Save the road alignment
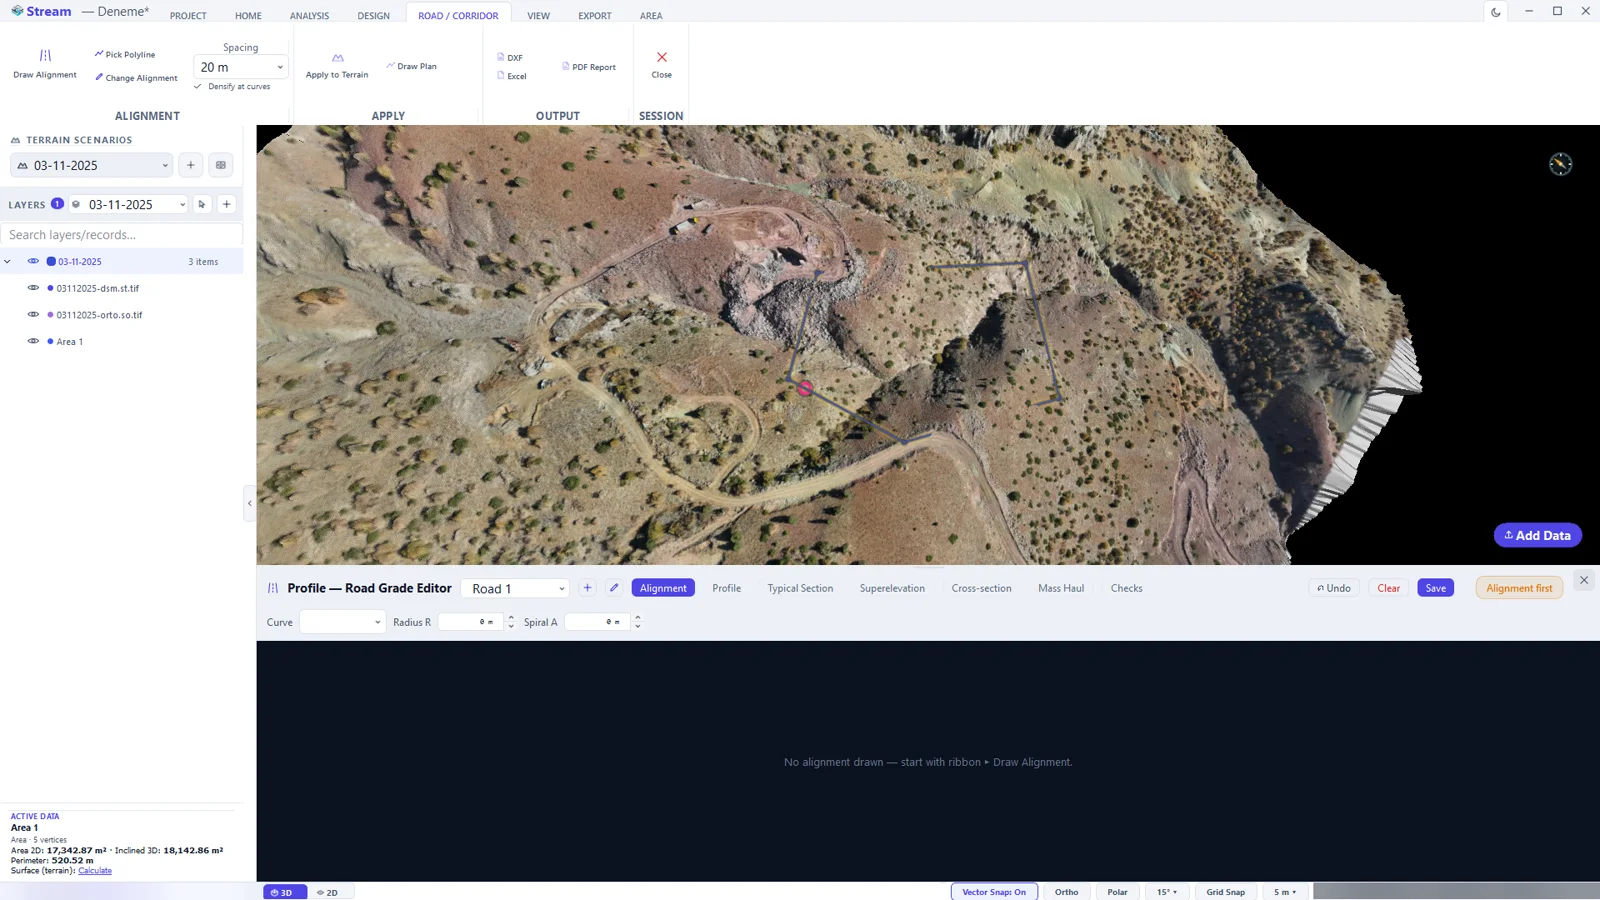Screen dimensions: 1600x900 (x=1436, y=588)
